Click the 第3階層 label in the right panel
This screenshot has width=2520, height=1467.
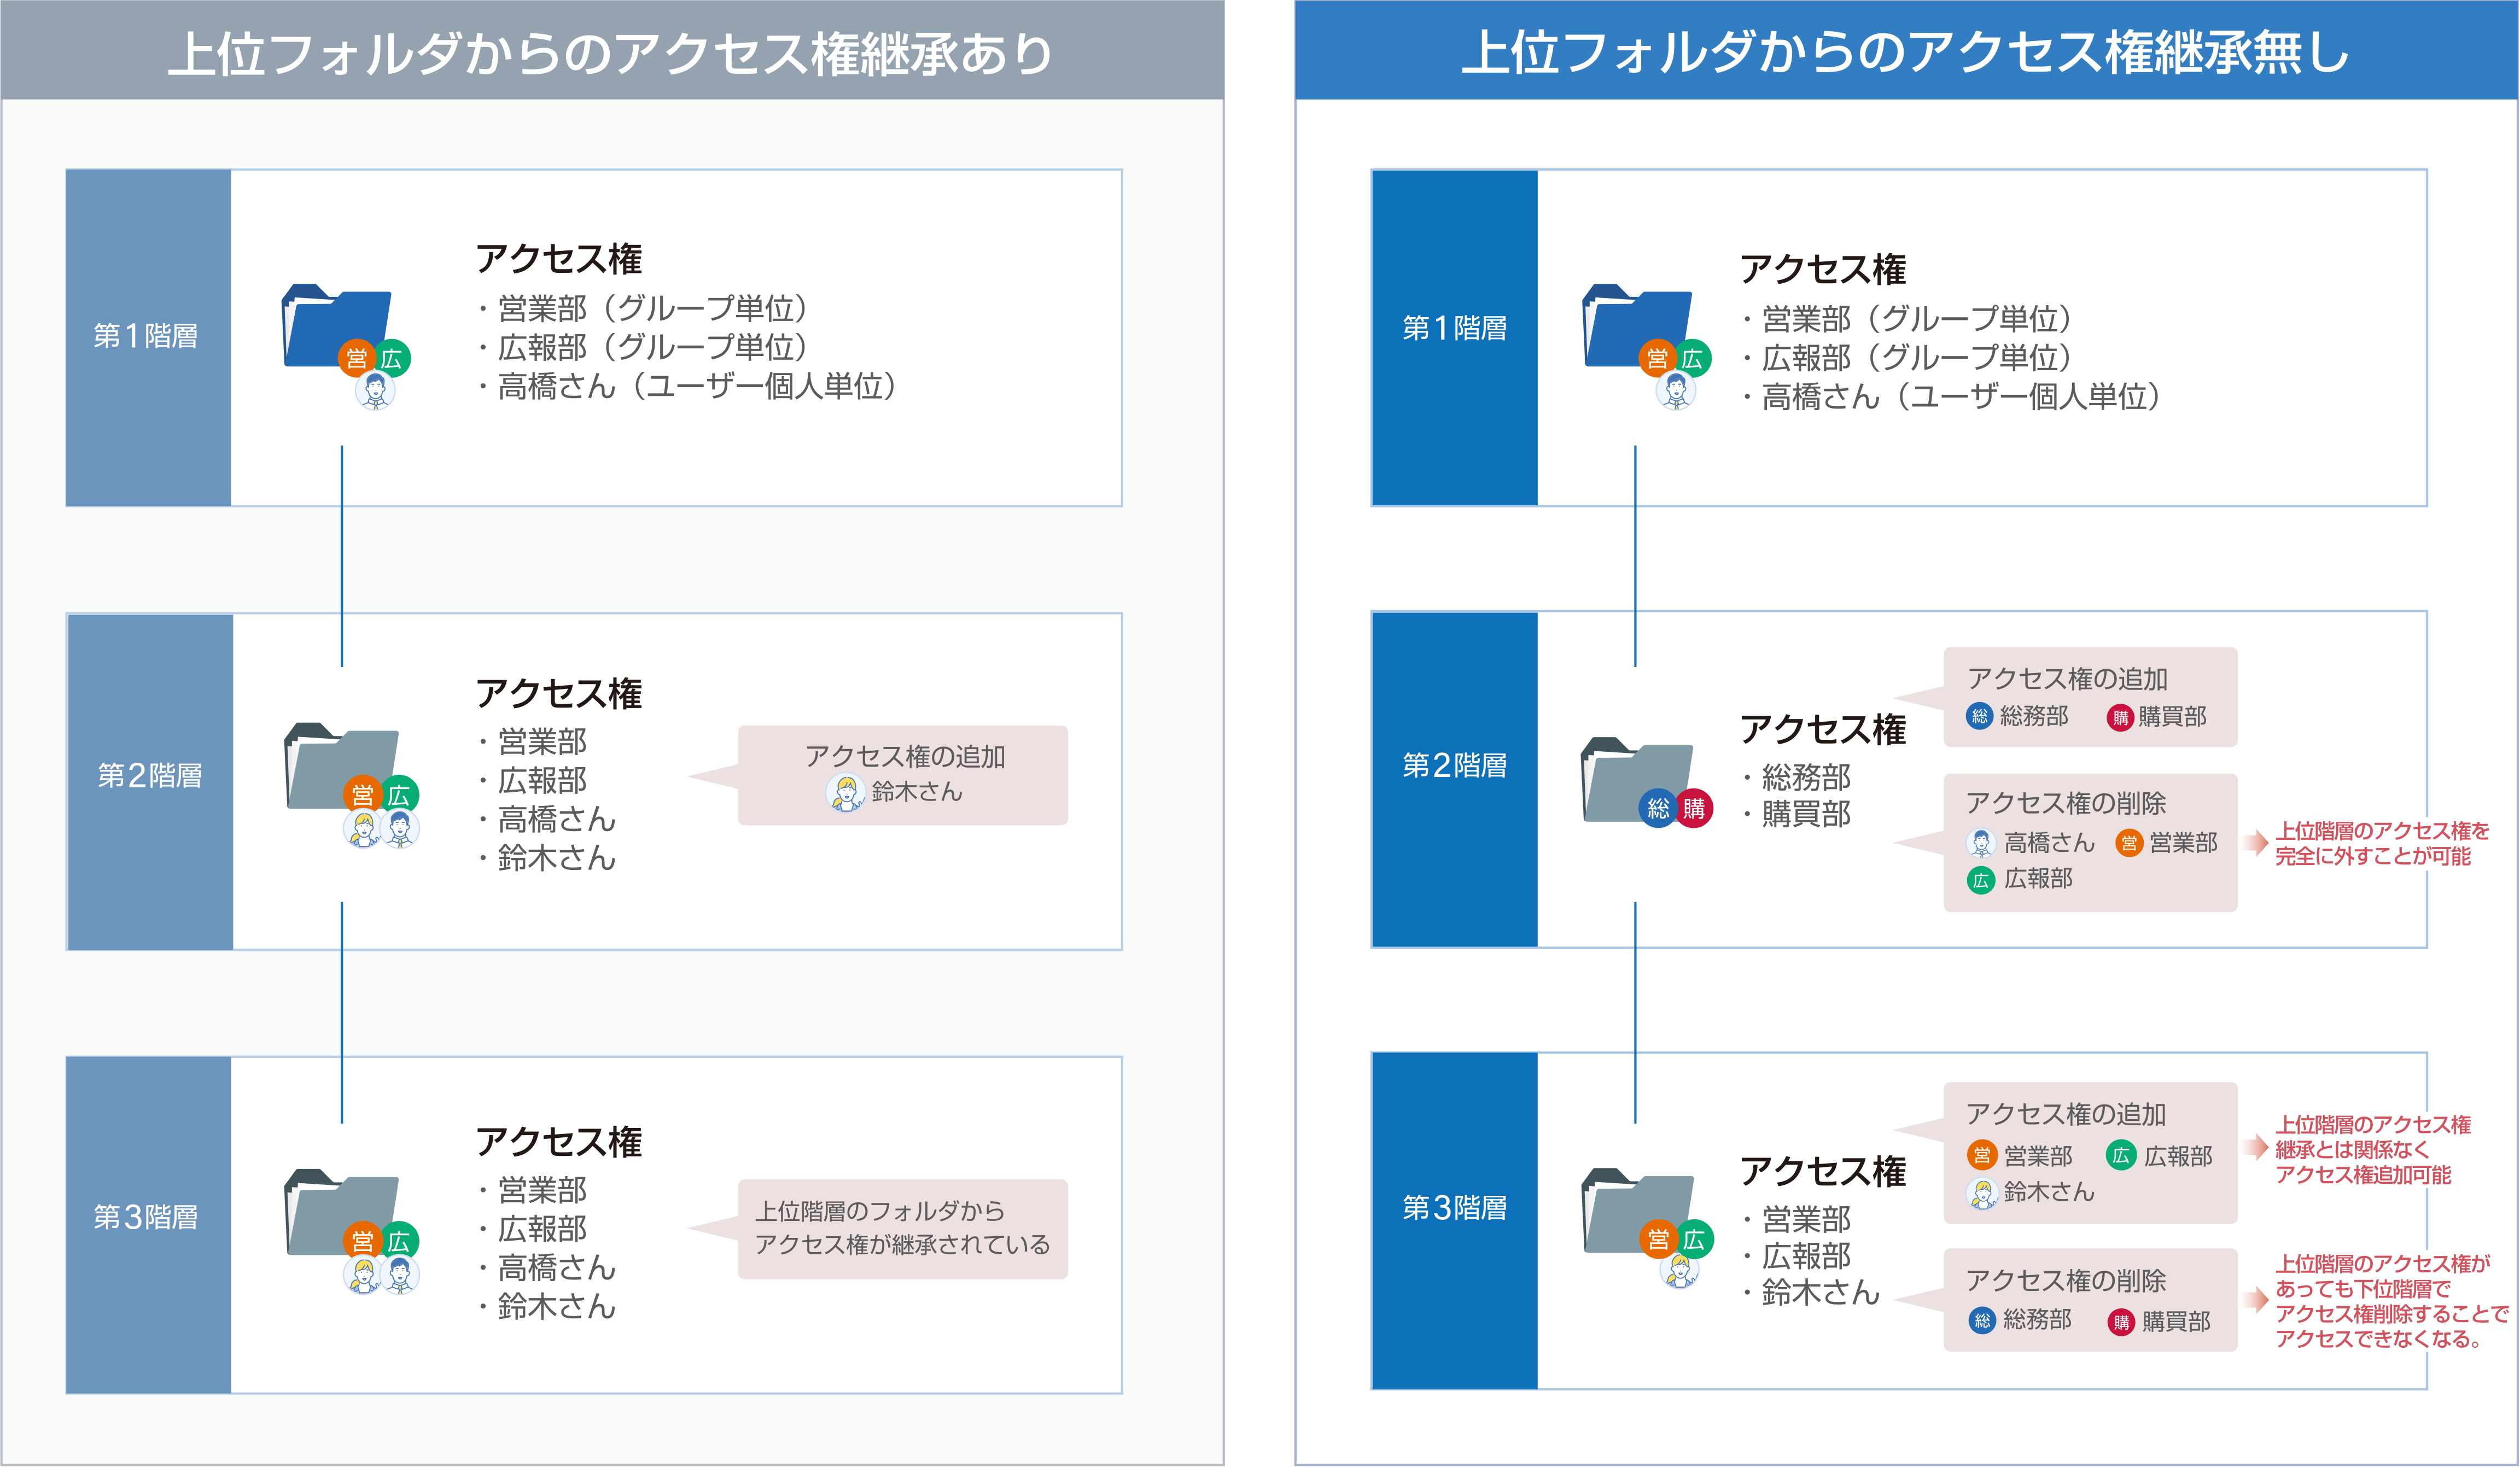click(x=1455, y=1208)
